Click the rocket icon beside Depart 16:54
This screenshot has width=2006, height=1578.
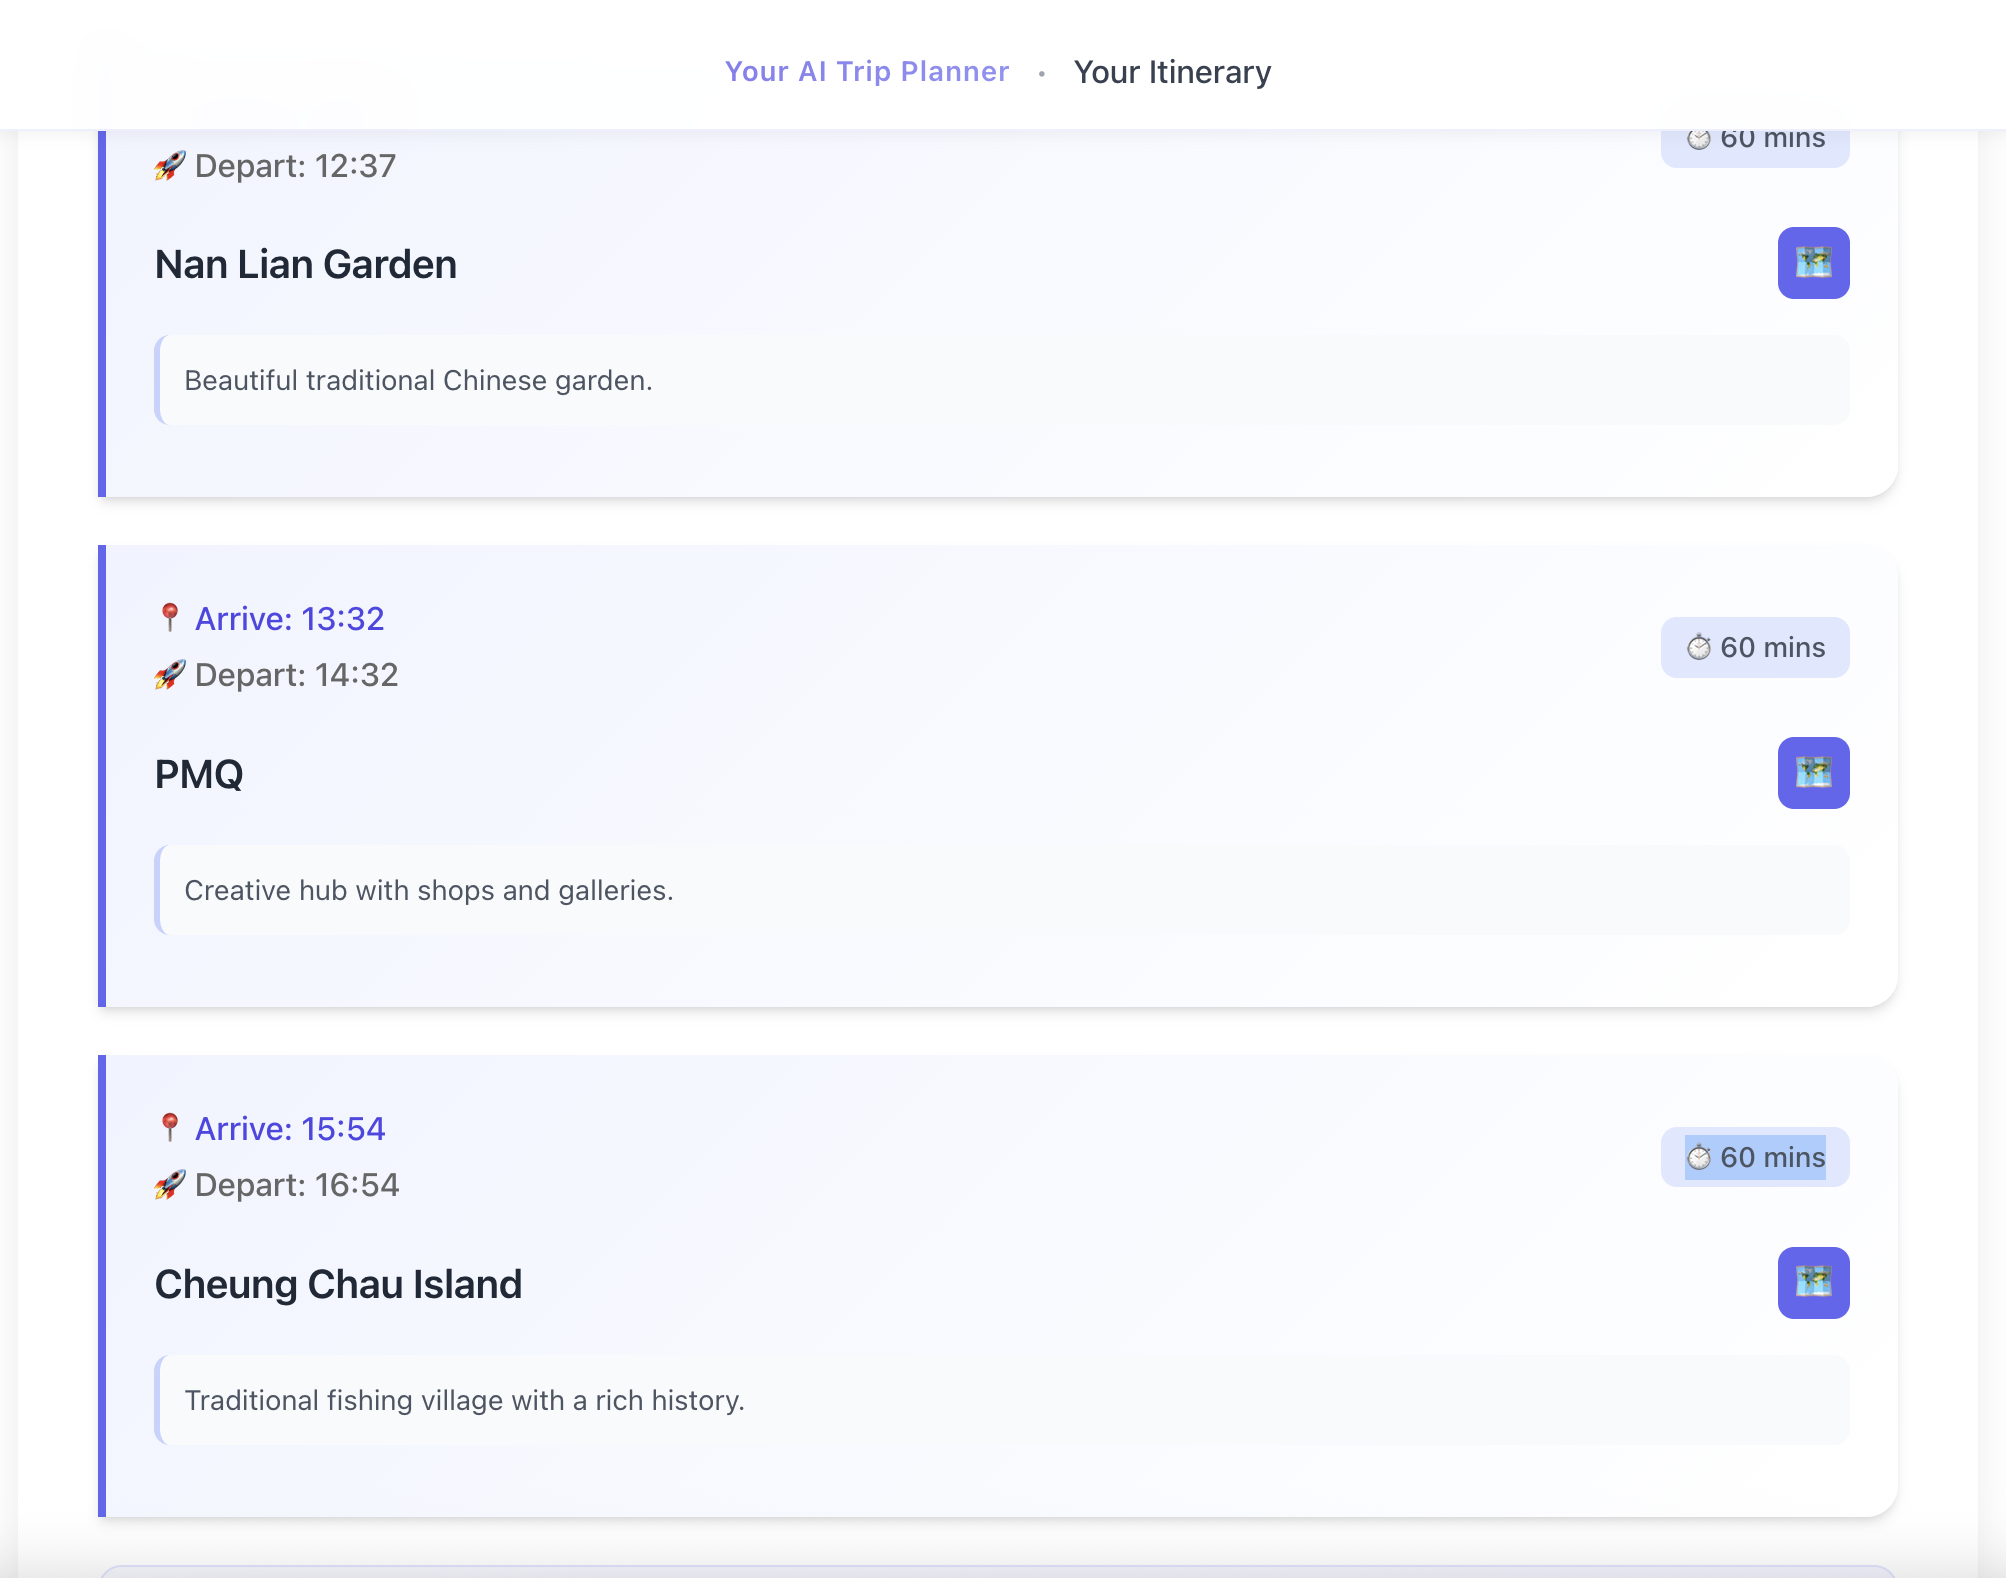point(170,1185)
